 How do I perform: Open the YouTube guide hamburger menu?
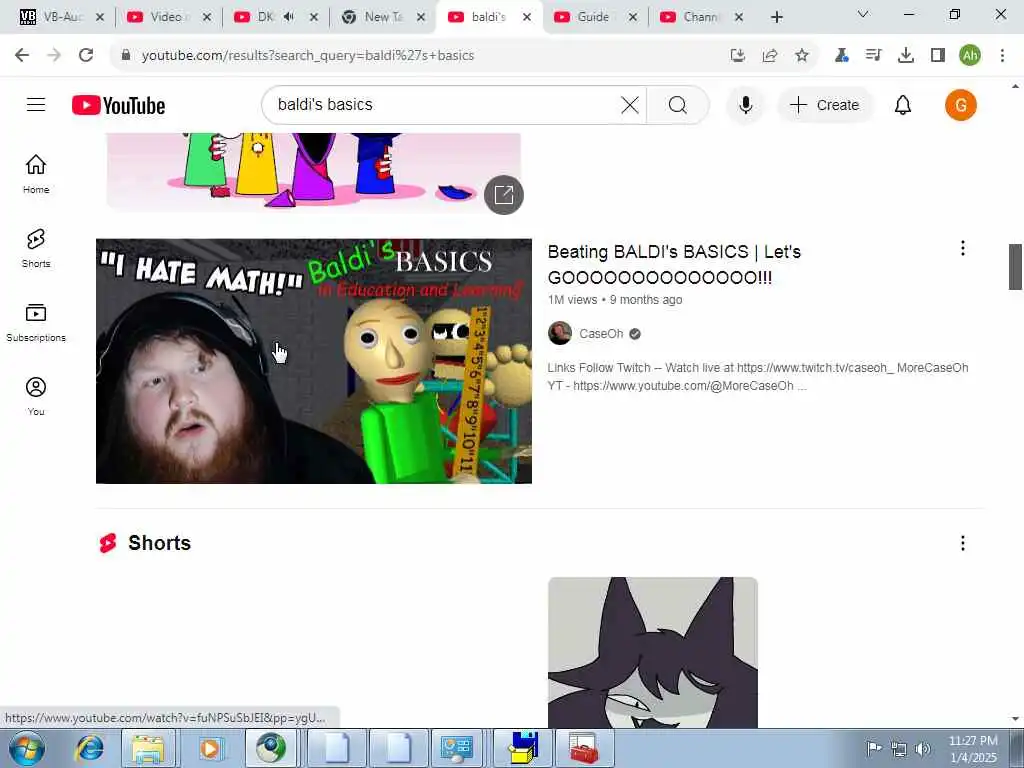click(x=36, y=104)
